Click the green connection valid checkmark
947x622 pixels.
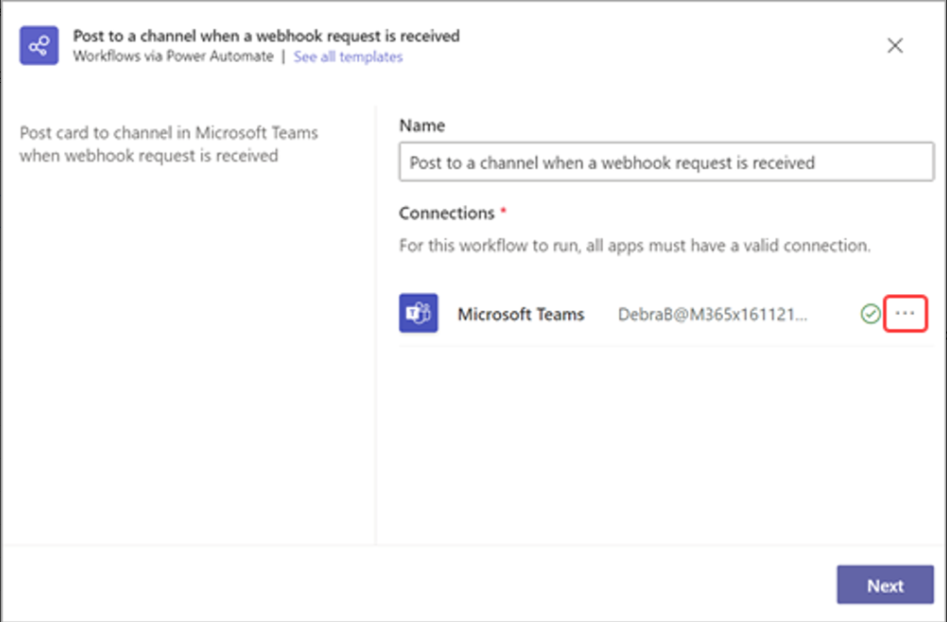coord(870,313)
